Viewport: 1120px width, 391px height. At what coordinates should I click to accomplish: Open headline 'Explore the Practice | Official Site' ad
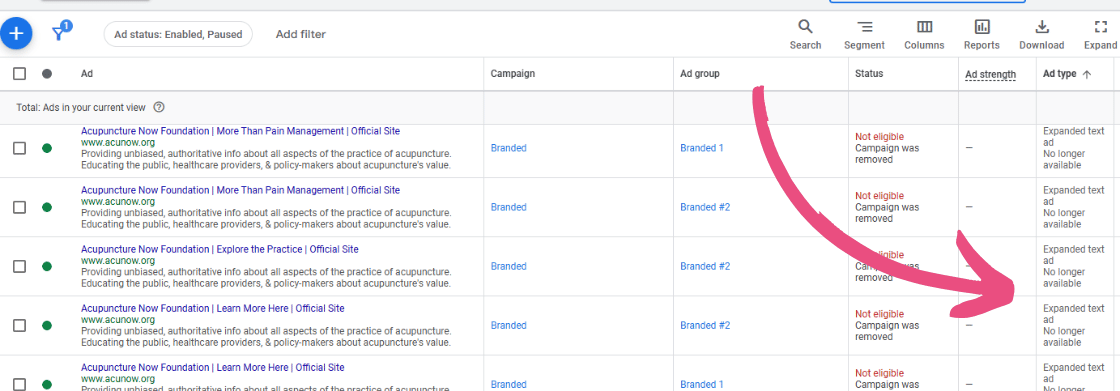(x=219, y=249)
